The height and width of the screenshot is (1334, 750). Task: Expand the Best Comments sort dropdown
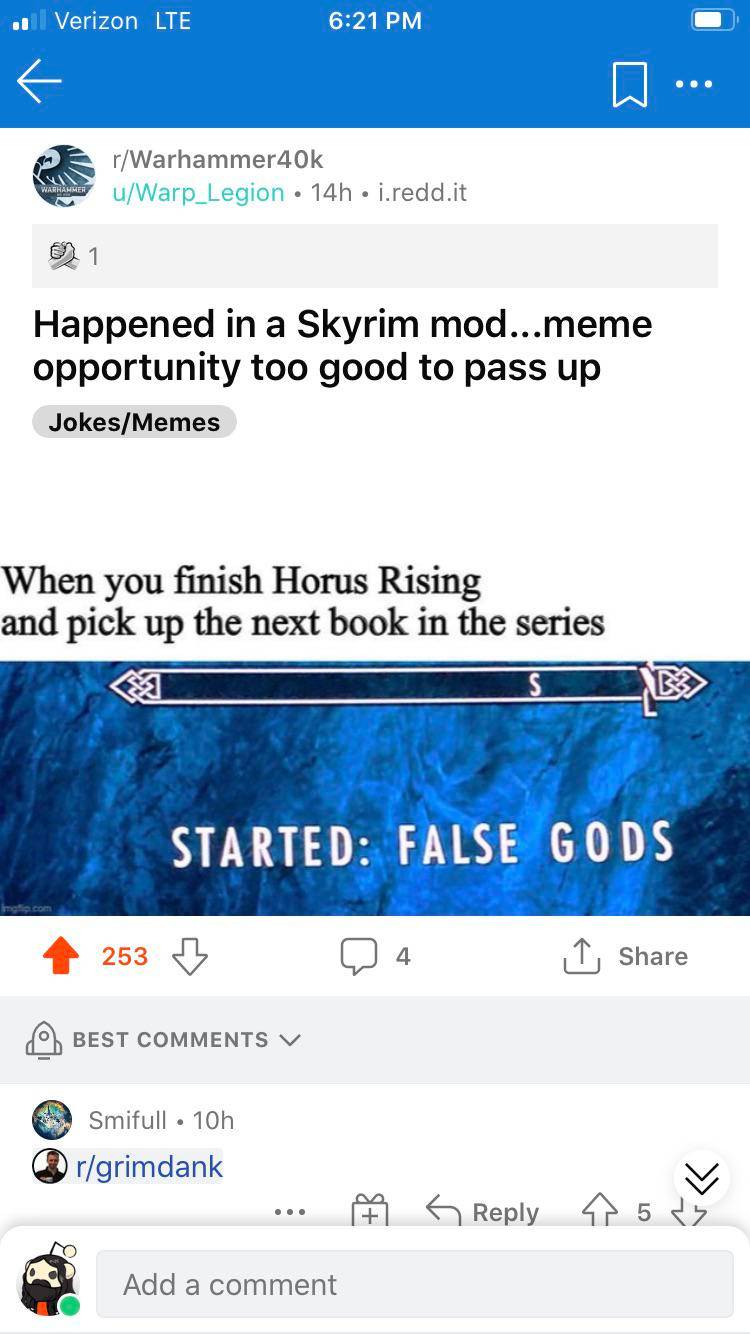(x=163, y=1040)
